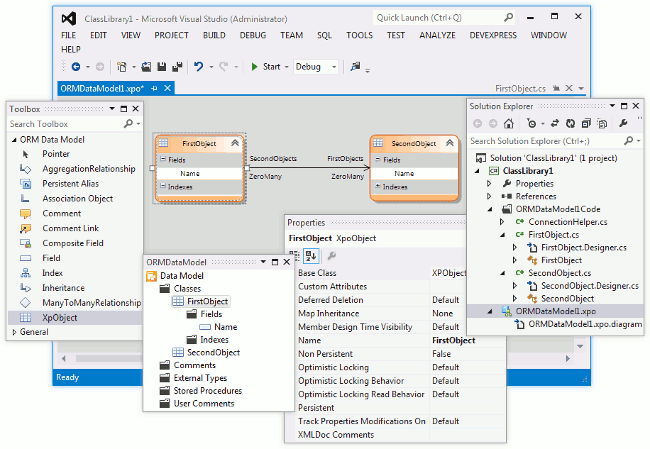The image size is (650, 449).
Task: Click the Start debugging button
Action: pos(266,67)
